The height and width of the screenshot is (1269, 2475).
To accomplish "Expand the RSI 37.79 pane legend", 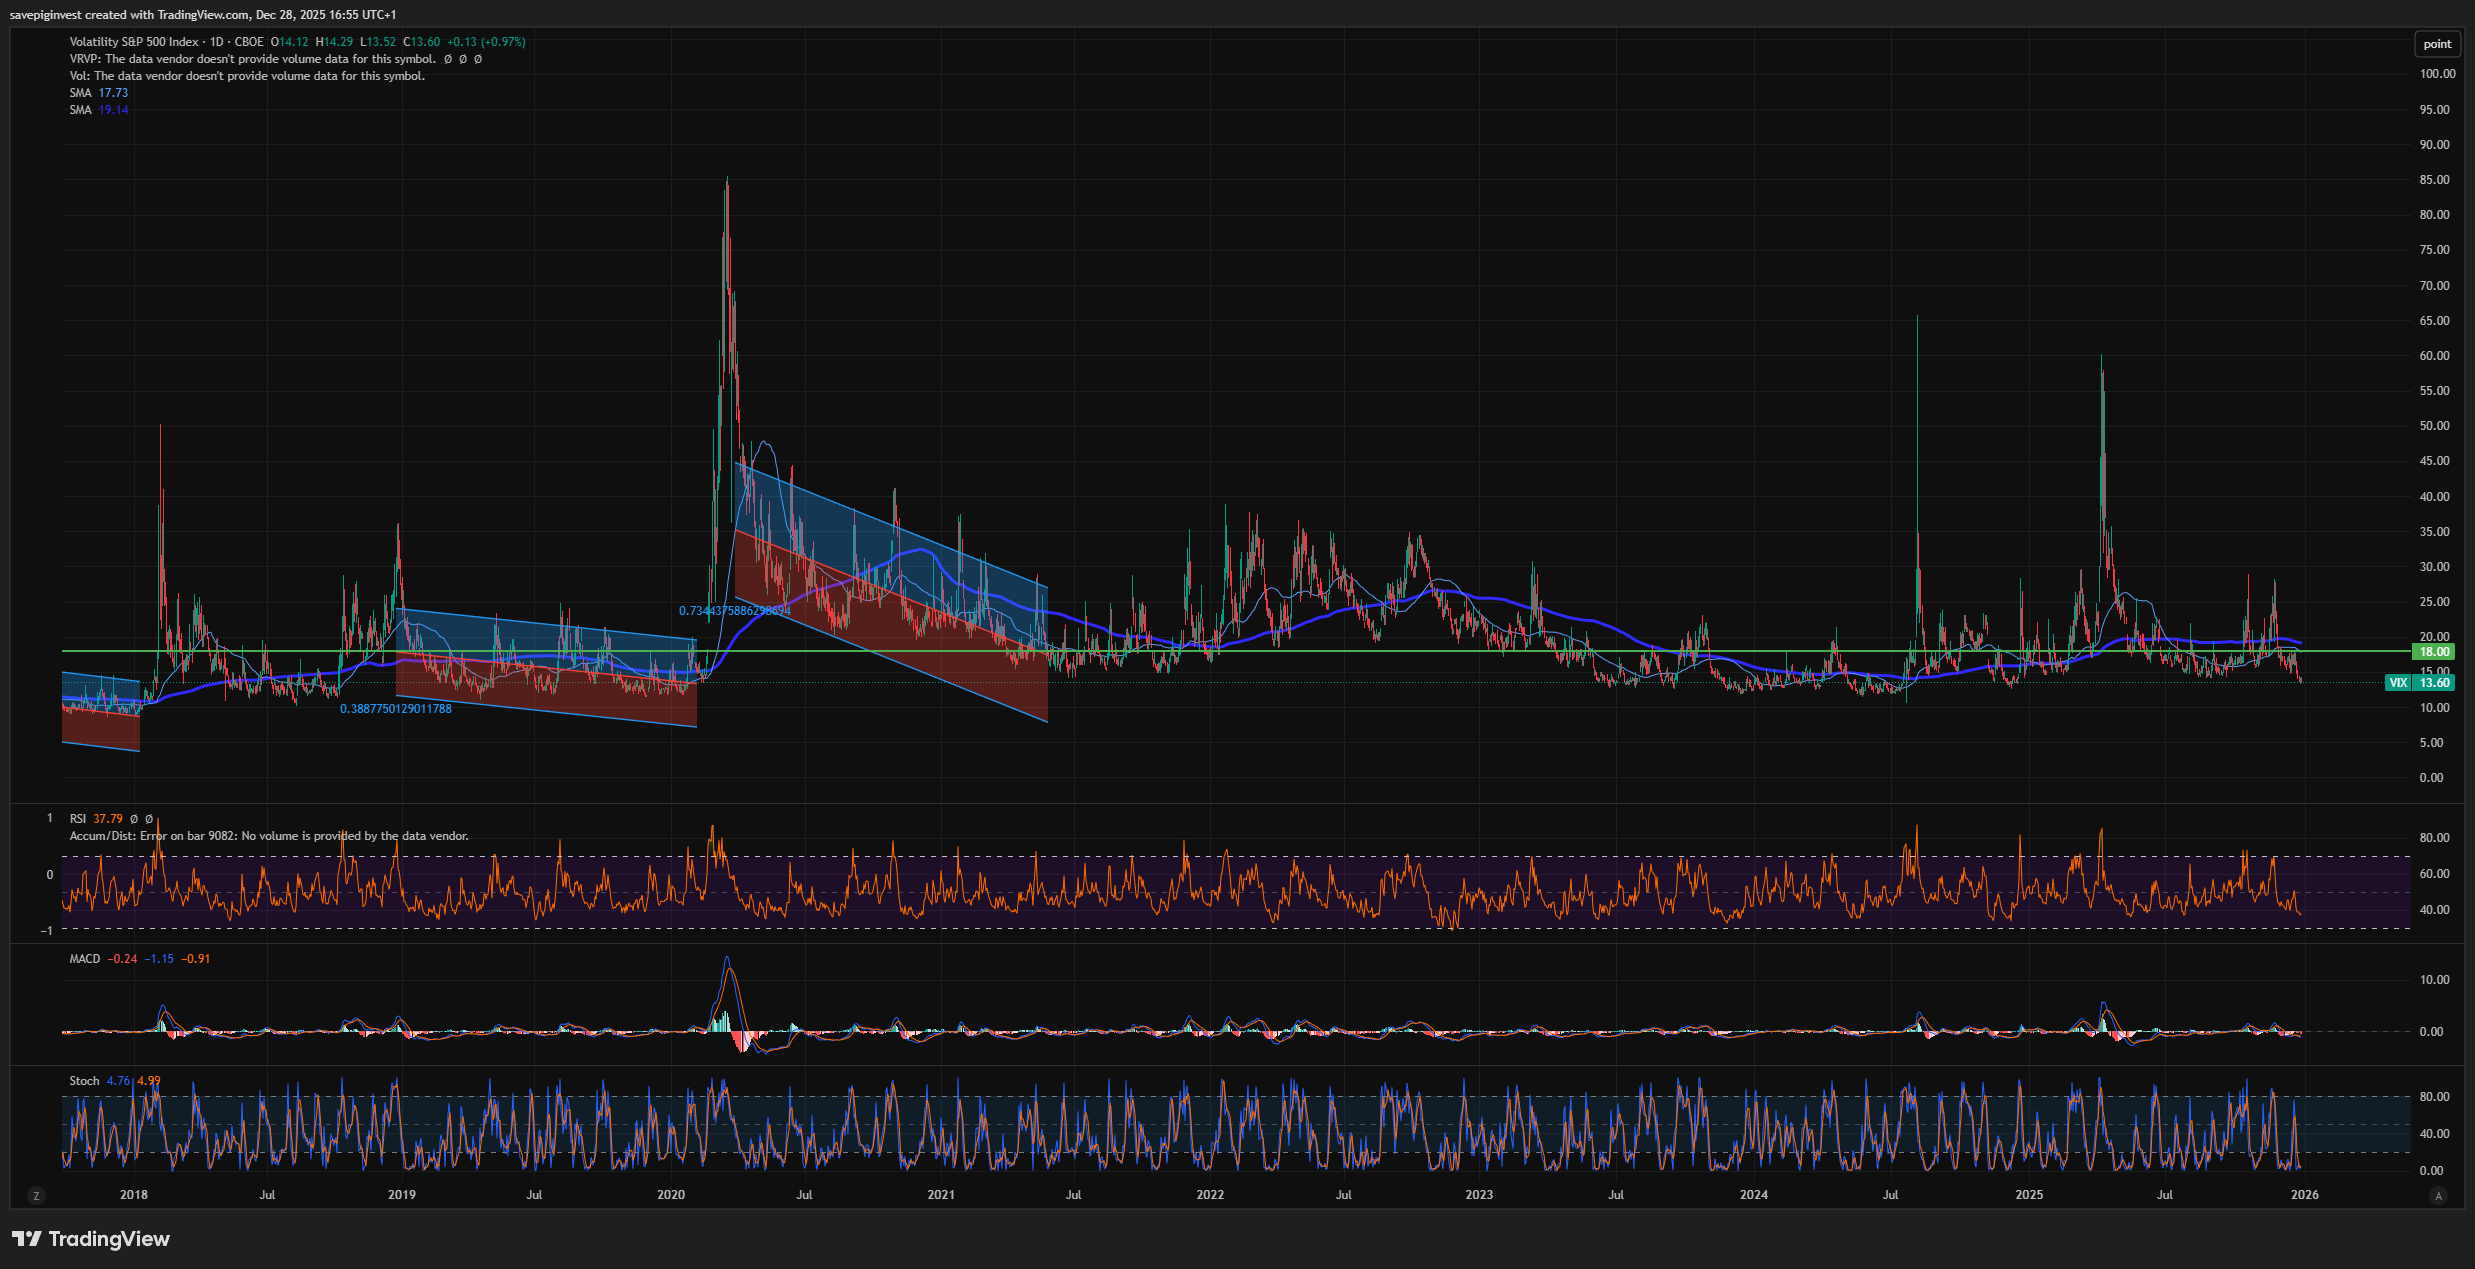I will (95, 819).
